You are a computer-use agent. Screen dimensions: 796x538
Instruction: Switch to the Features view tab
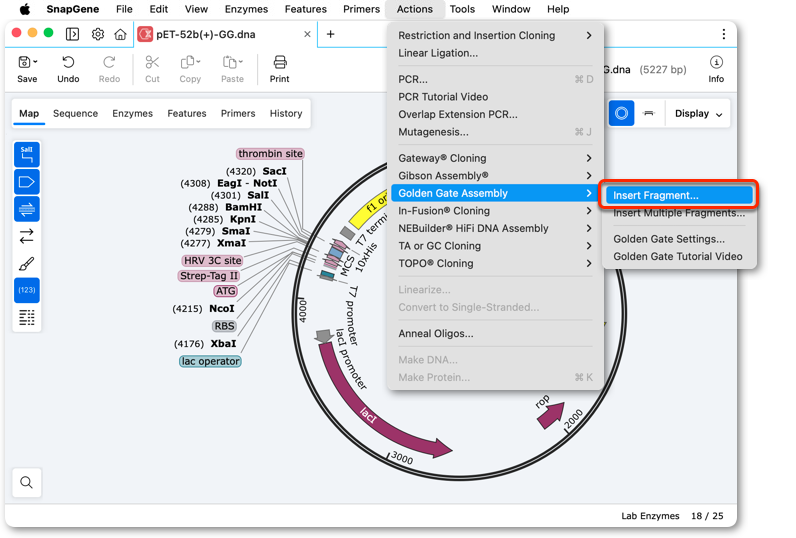(x=187, y=114)
